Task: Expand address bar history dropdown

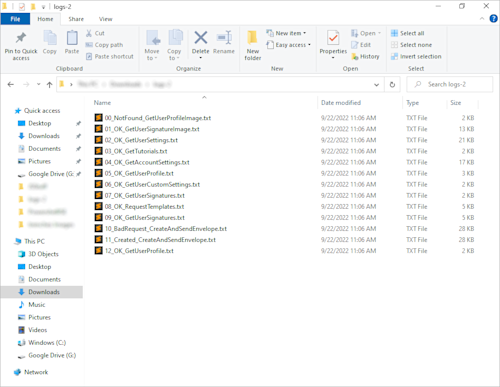Action: tap(376, 85)
